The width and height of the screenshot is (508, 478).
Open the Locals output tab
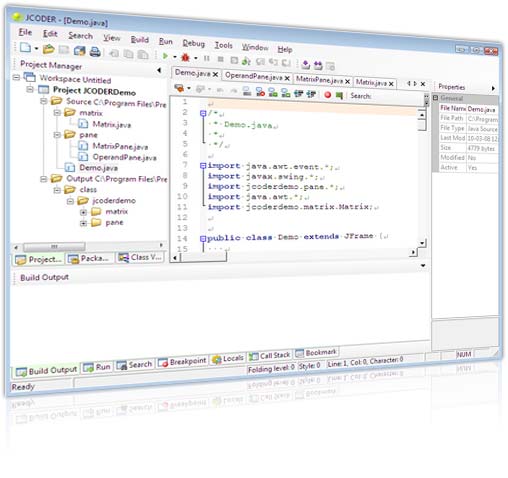coord(228,359)
